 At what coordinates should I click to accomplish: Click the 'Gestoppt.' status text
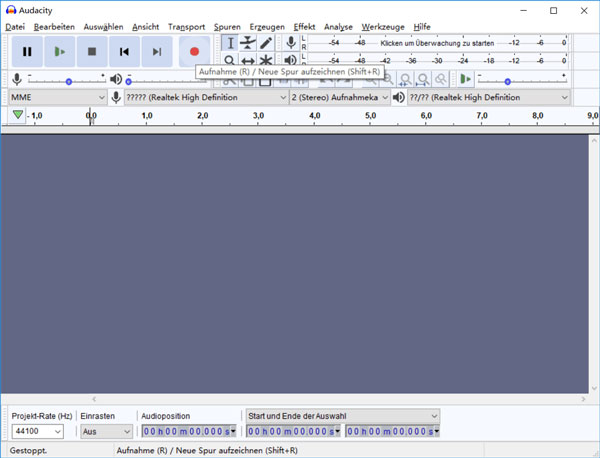(28, 451)
